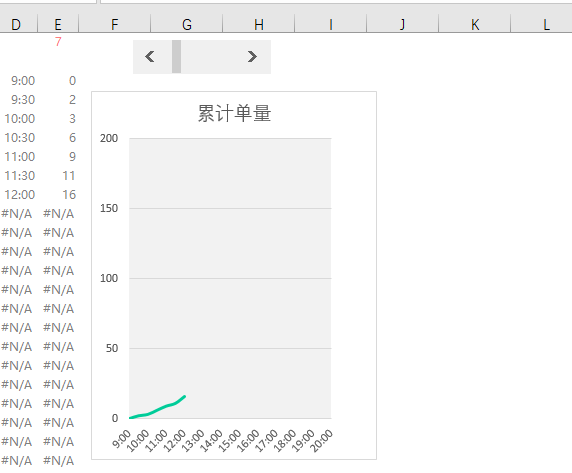Click the scrollbar thumb handle

point(177,57)
